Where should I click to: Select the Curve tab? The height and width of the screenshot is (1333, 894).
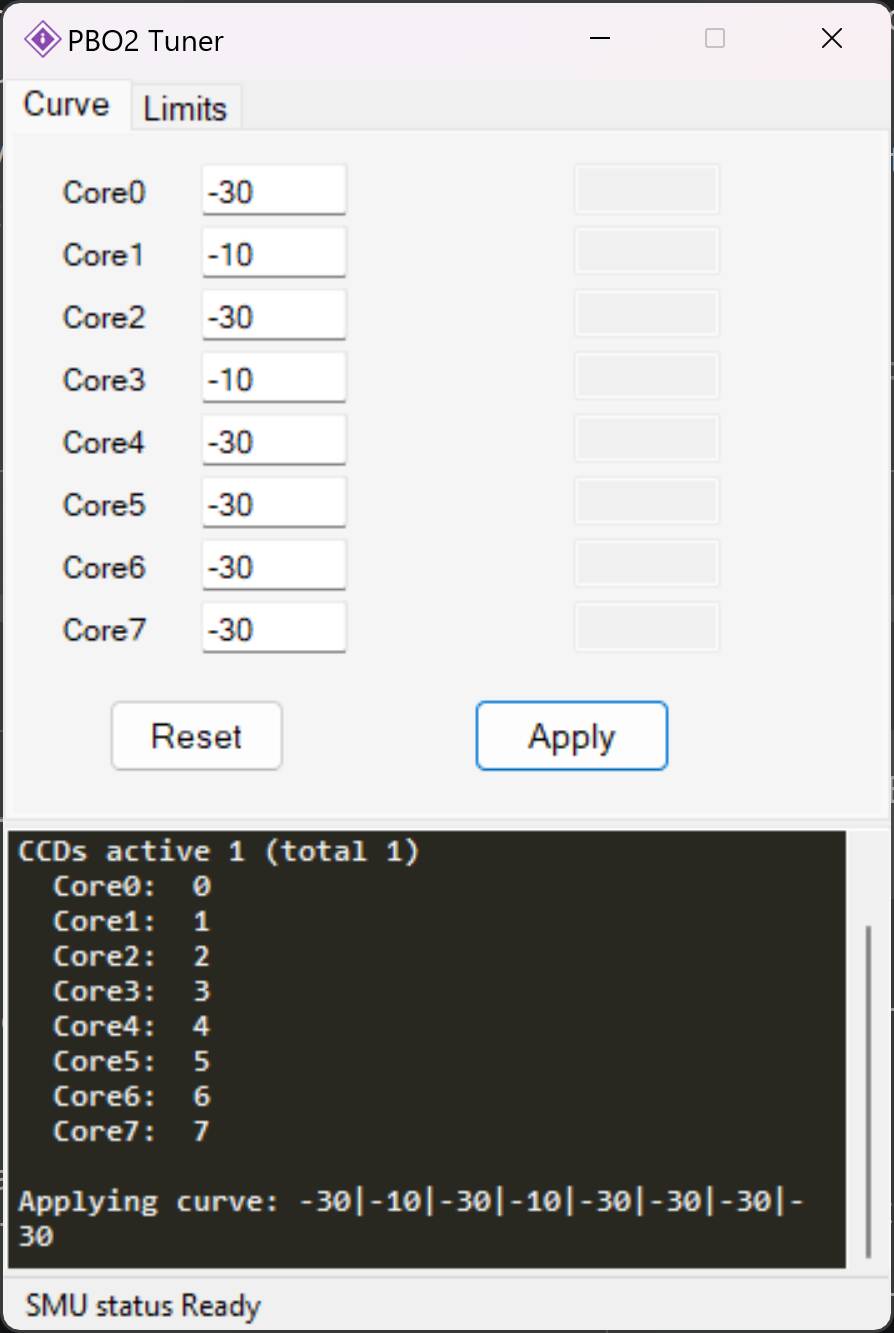click(67, 104)
